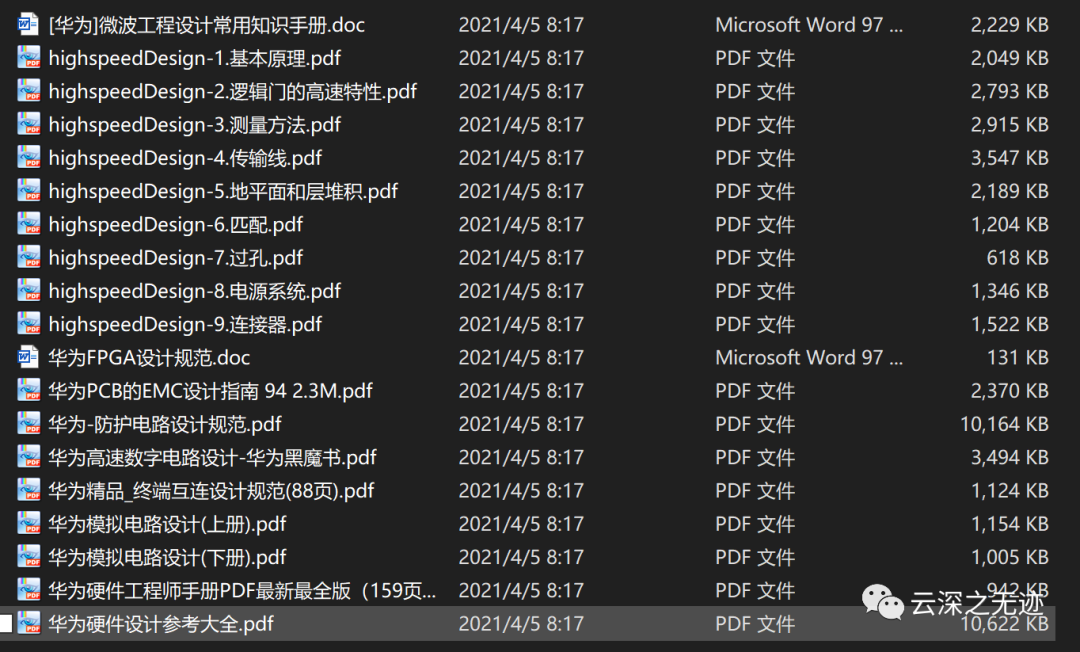The image size is (1080, 652).
Task: Select file name 华为模拟电路设计(下册).pdf
Action: [167, 557]
